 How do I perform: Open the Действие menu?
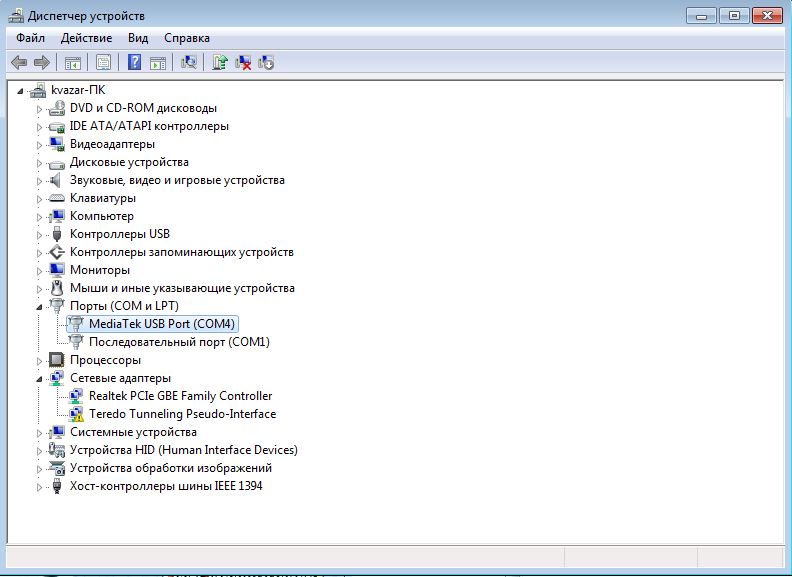[86, 38]
